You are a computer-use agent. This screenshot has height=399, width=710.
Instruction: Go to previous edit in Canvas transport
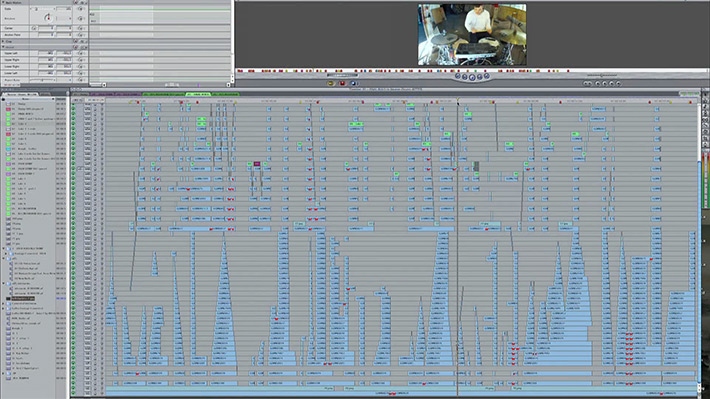(457, 77)
